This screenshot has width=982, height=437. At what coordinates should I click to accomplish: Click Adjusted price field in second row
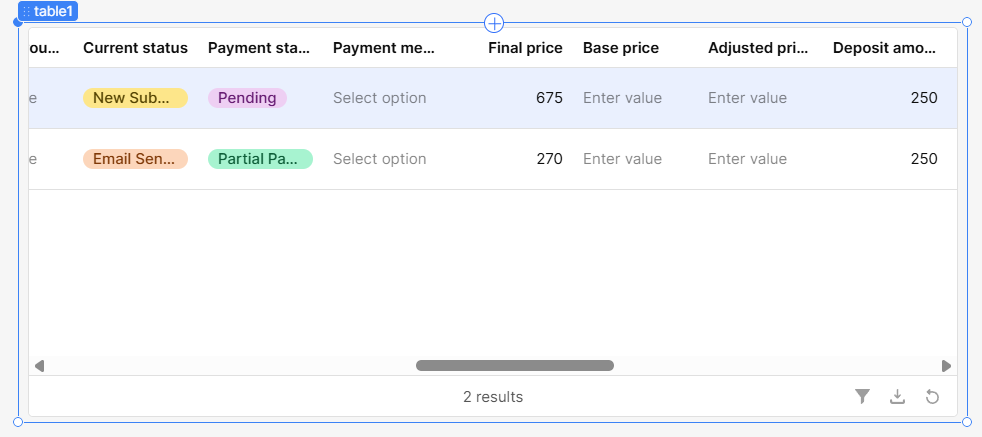click(x=747, y=159)
